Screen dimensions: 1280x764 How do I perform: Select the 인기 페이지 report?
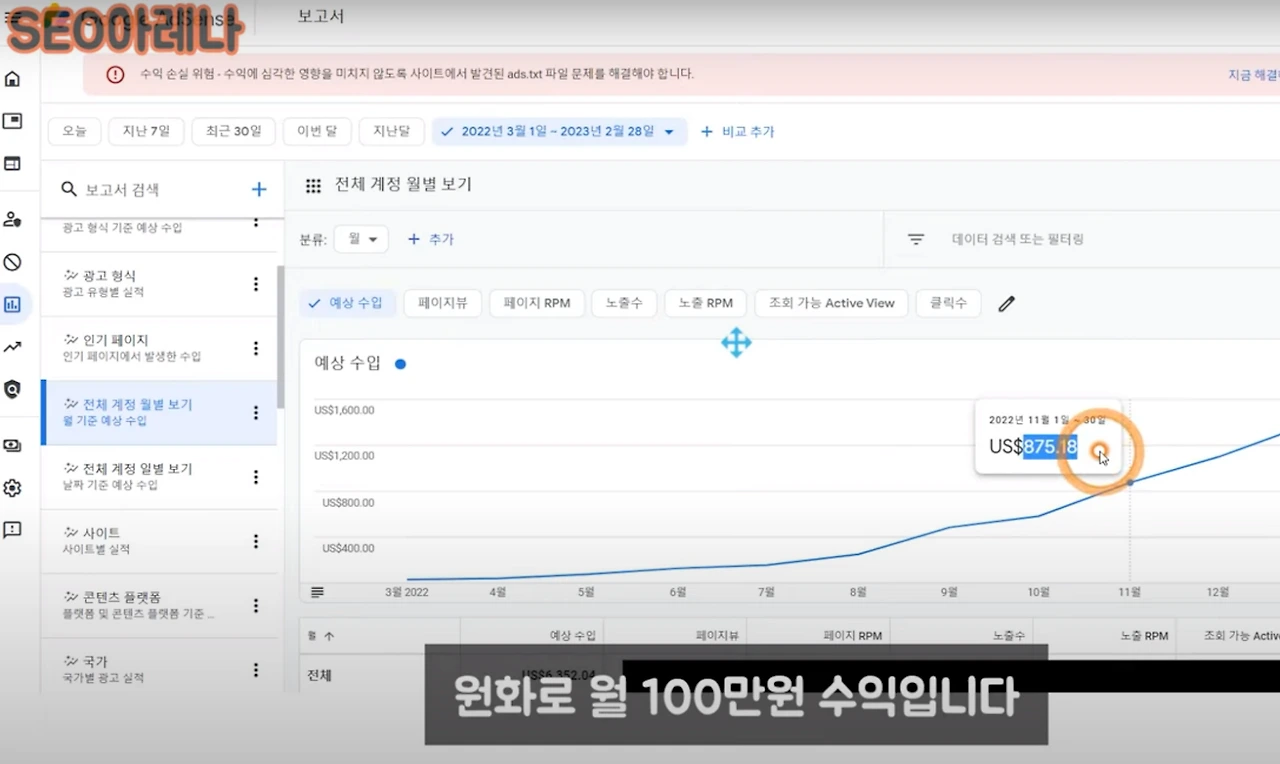pyautogui.click(x=159, y=348)
